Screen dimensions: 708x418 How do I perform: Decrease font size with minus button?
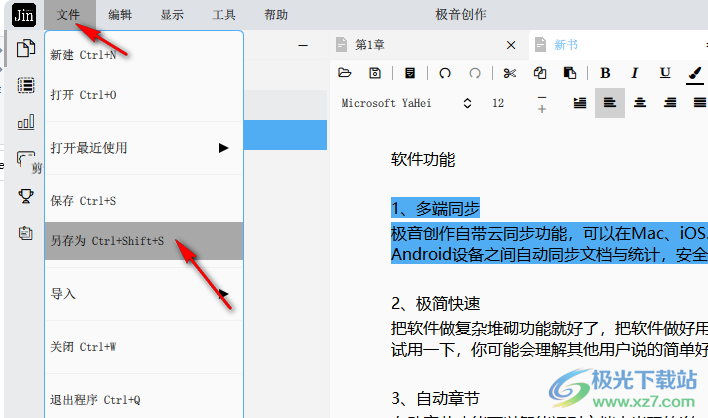(542, 97)
